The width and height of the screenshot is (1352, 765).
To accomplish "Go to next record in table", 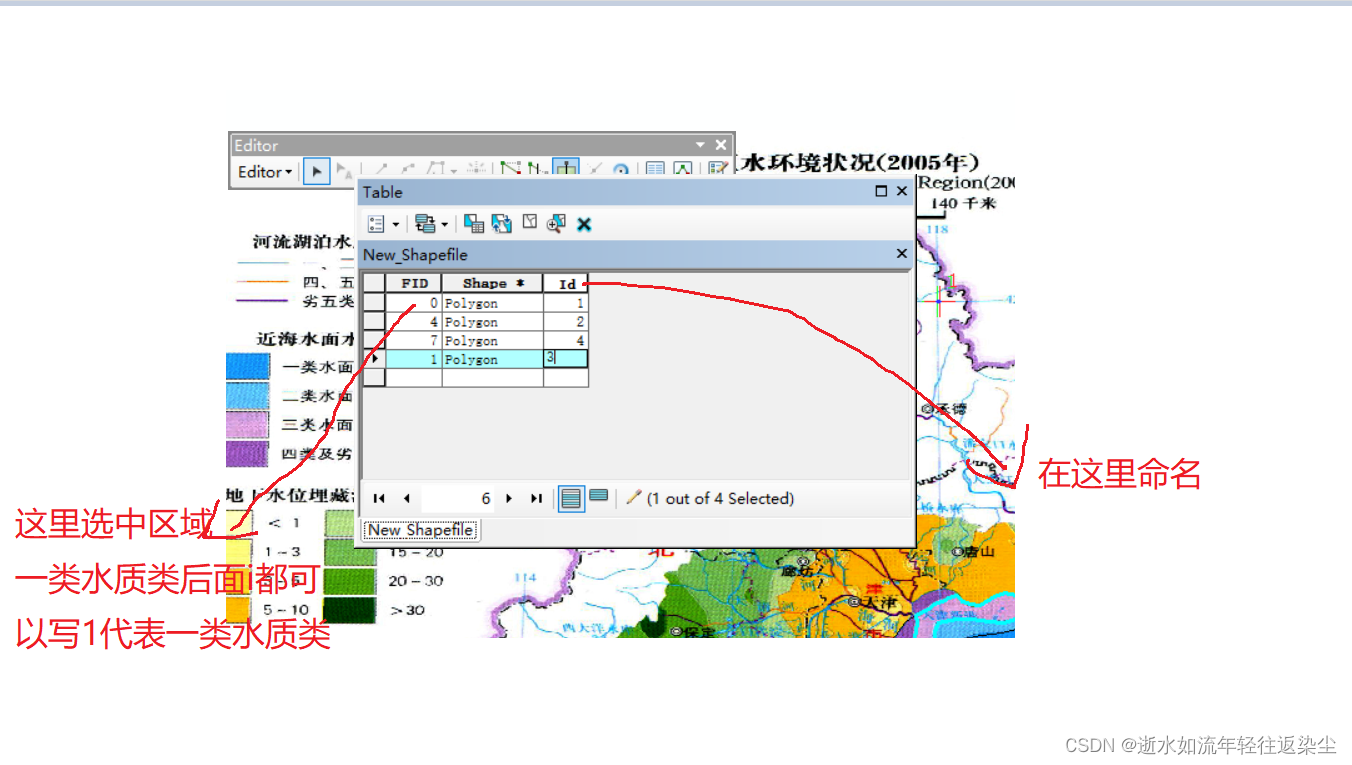I will (509, 498).
